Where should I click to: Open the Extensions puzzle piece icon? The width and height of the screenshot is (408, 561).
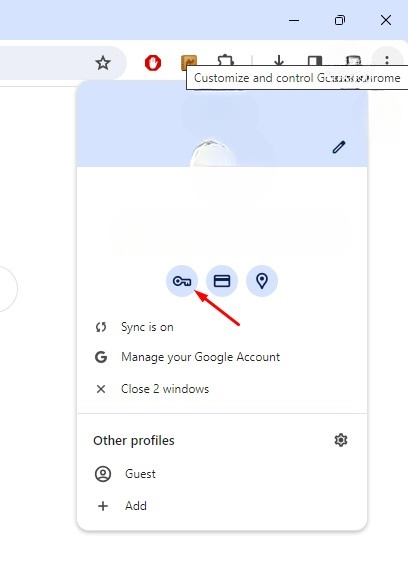(x=225, y=60)
